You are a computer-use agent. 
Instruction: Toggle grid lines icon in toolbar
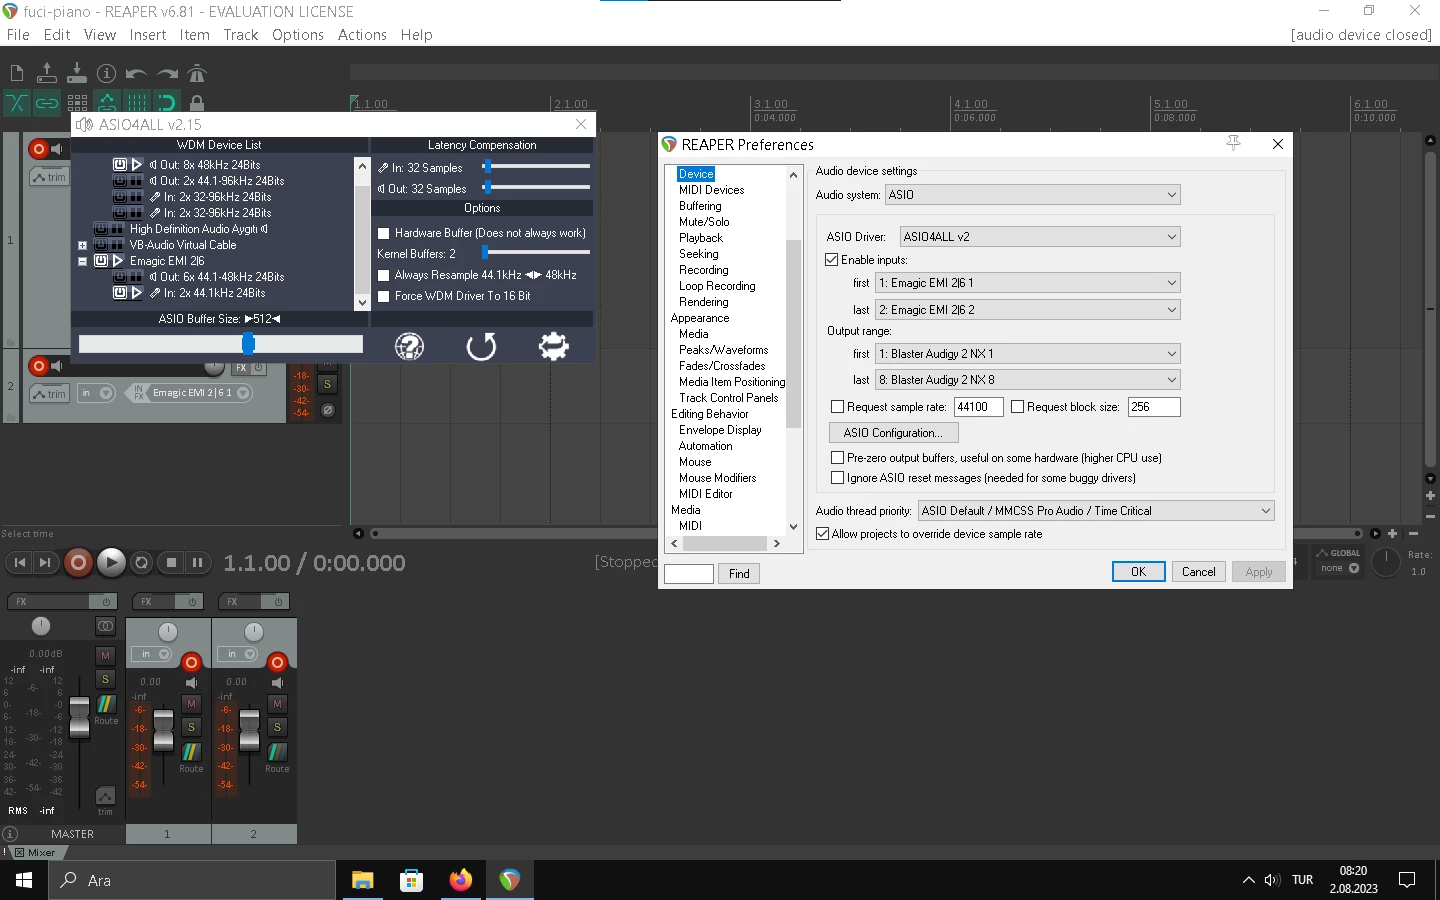click(x=137, y=102)
